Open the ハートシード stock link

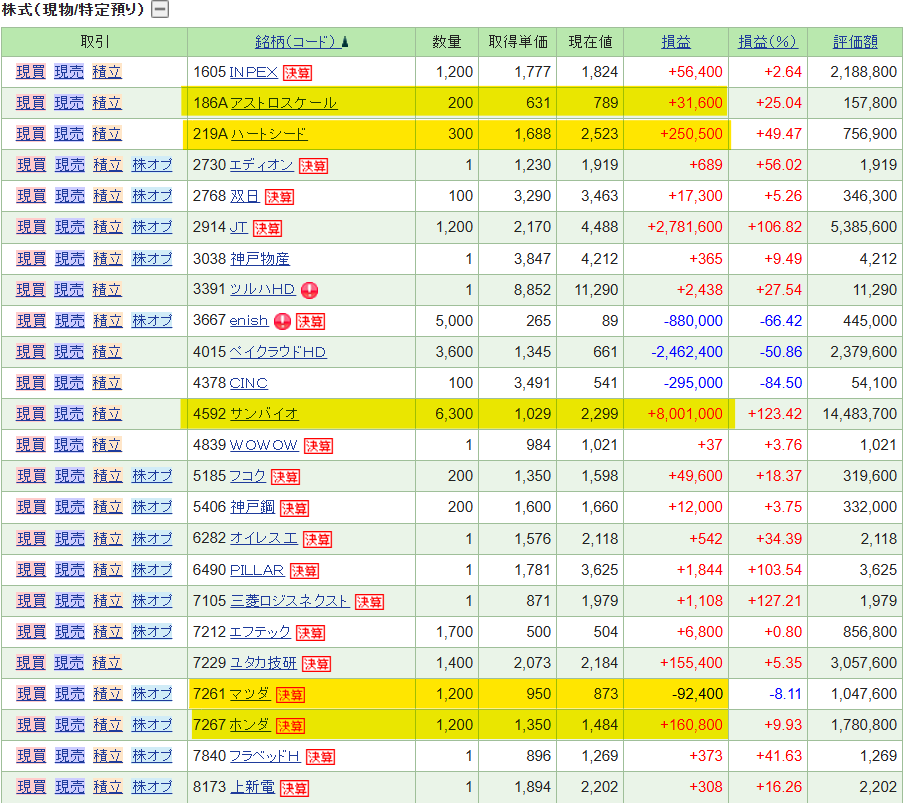point(269,134)
